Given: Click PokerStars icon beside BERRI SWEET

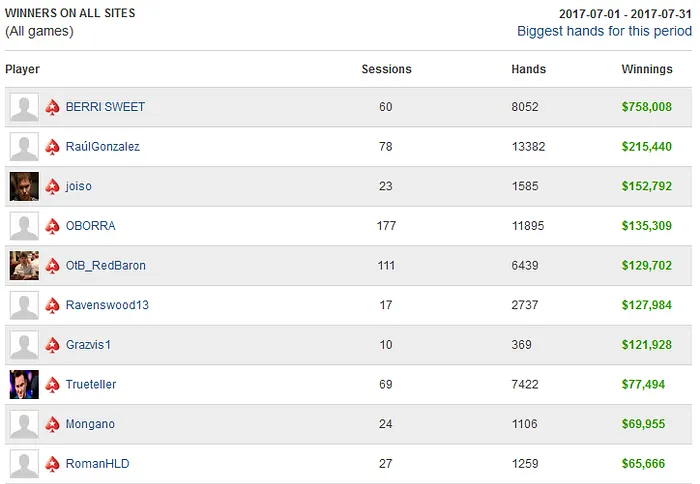Looking at the screenshot, I should 53,107.
